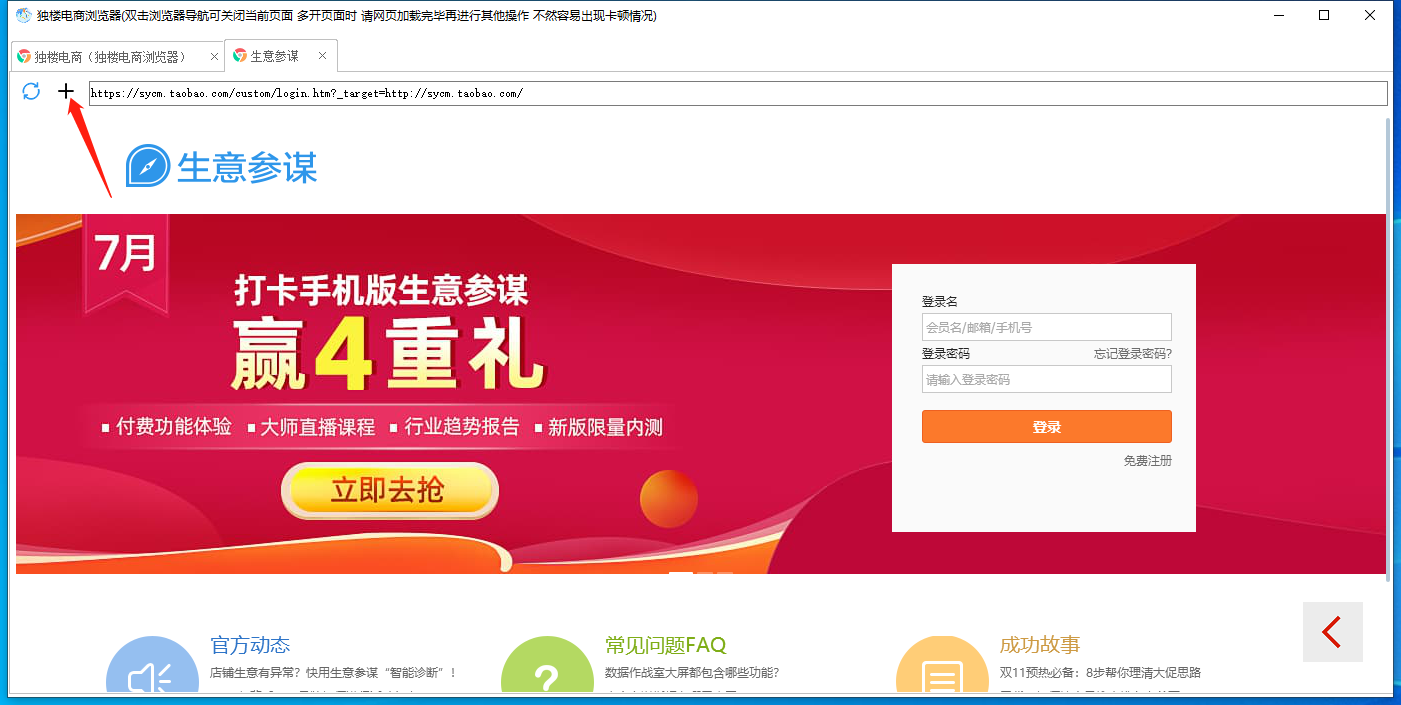This screenshot has height=705, width=1401.
Task: Focus the 登录名 username field
Action: tap(1046, 327)
